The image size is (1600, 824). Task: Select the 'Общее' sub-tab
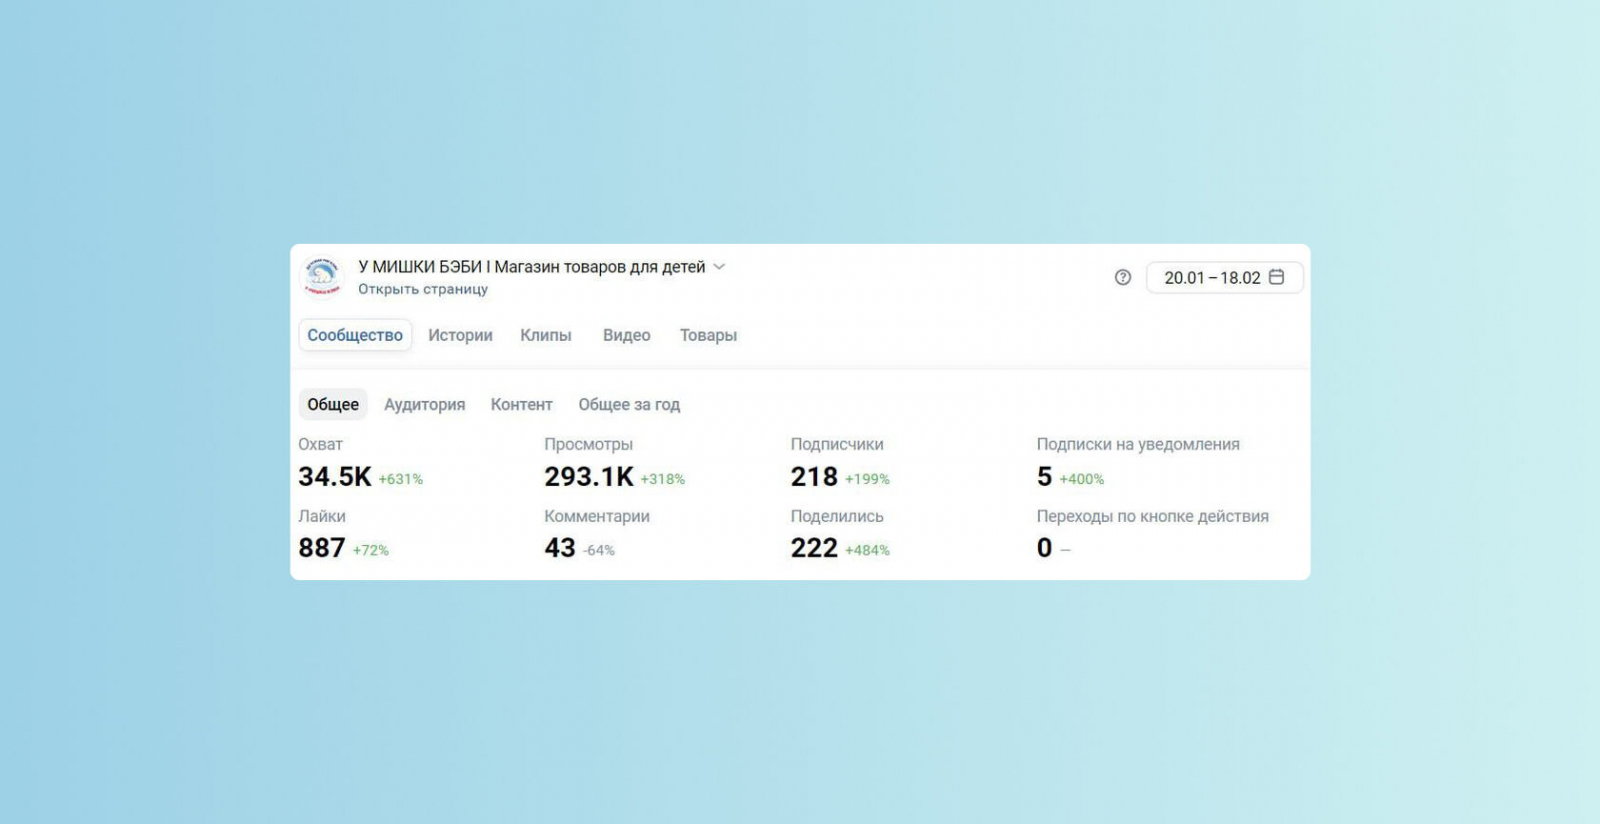(x=333, y=404)
